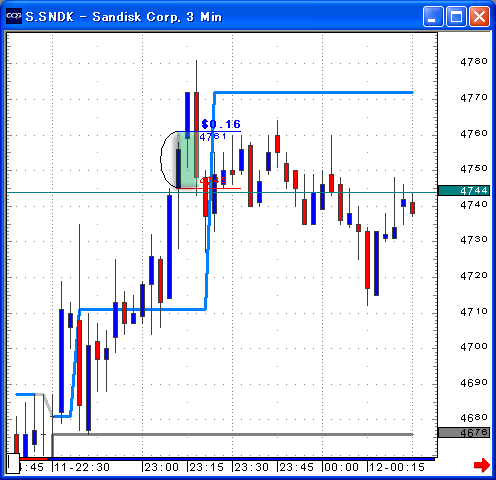This screenshot has height=480, width=496.
Task: Click the 4710 price axis label
Action: click(474, 311)
